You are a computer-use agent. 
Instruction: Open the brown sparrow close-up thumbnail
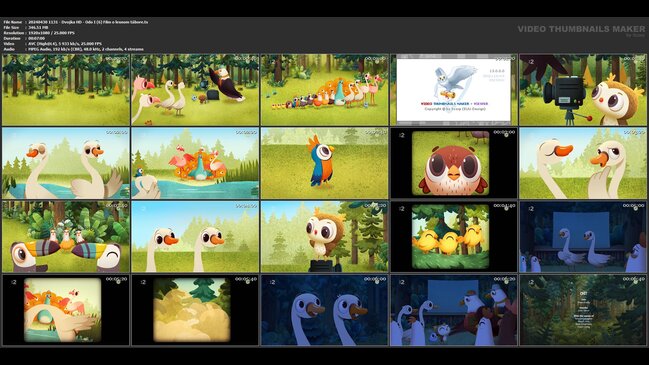454,163
